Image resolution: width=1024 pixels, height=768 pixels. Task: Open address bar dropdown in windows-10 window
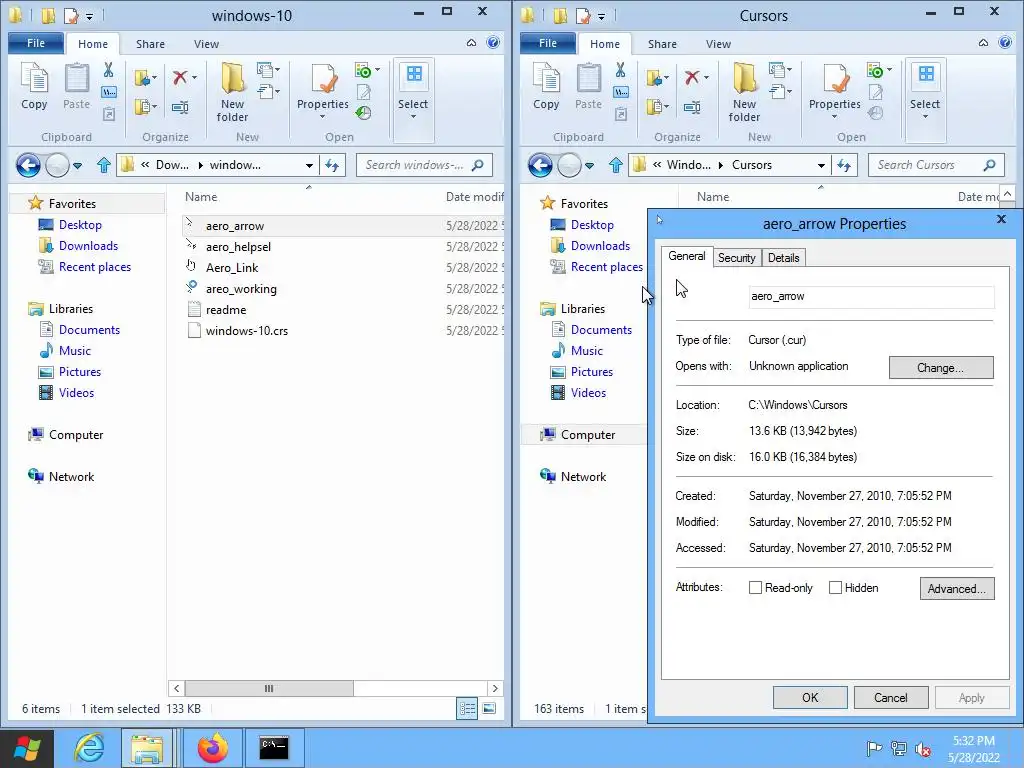(x=309, y=166)
